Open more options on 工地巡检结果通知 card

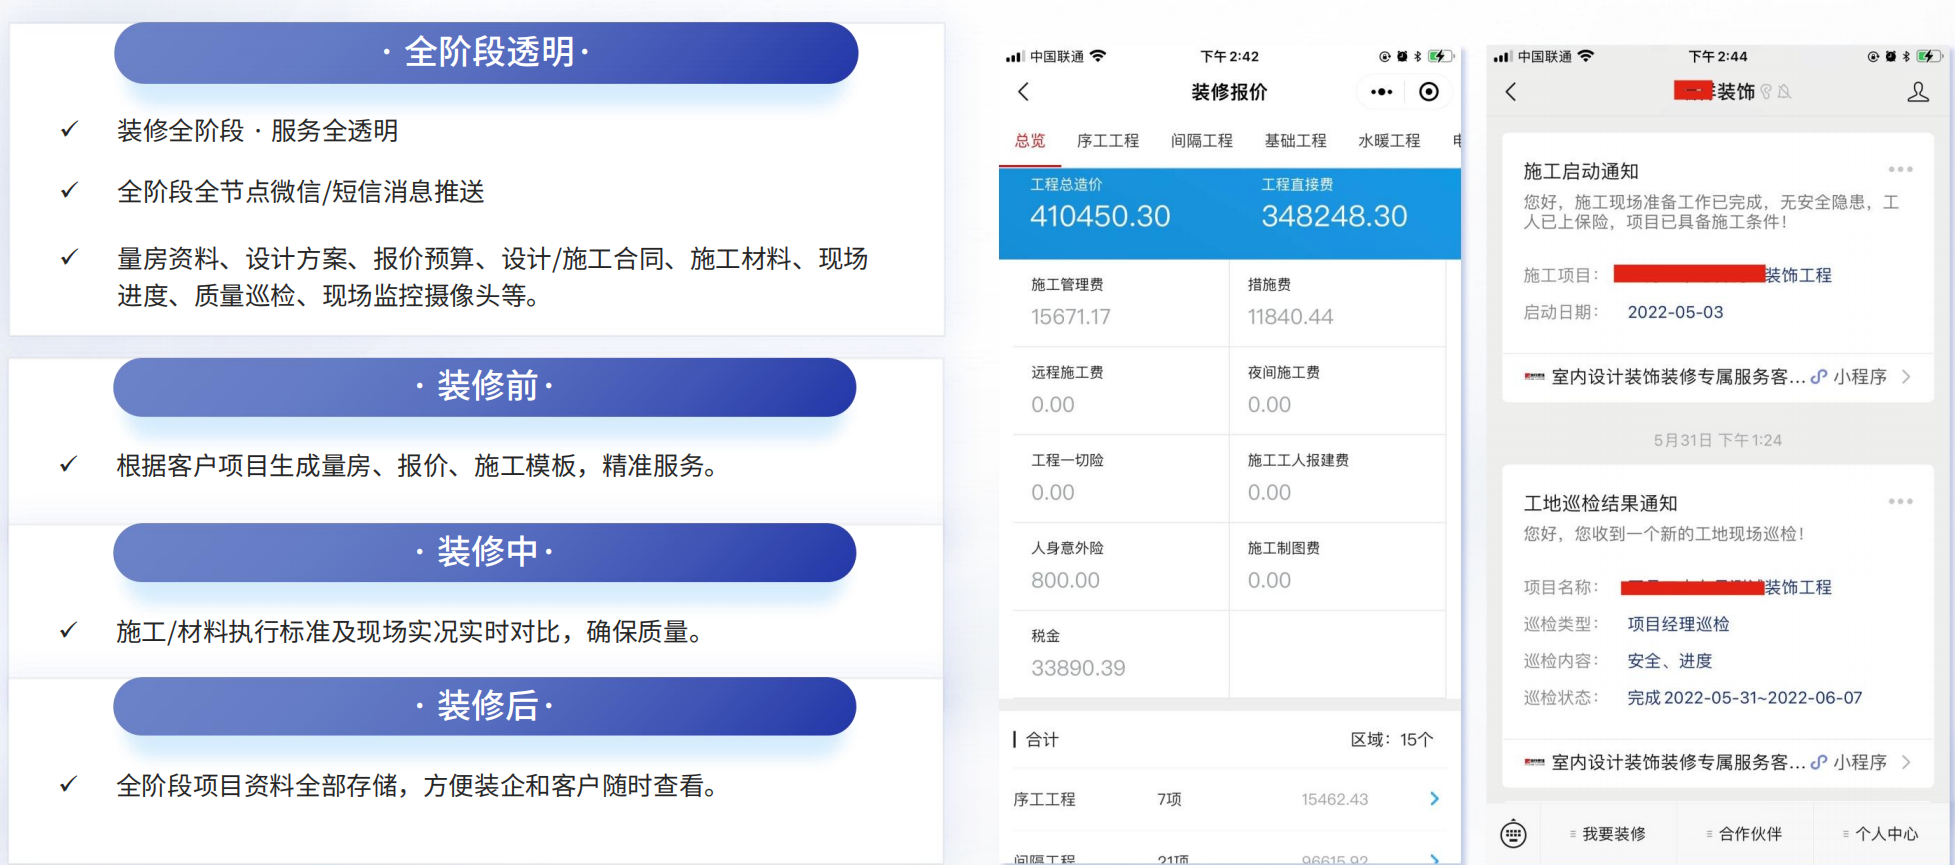[1900, 502]
